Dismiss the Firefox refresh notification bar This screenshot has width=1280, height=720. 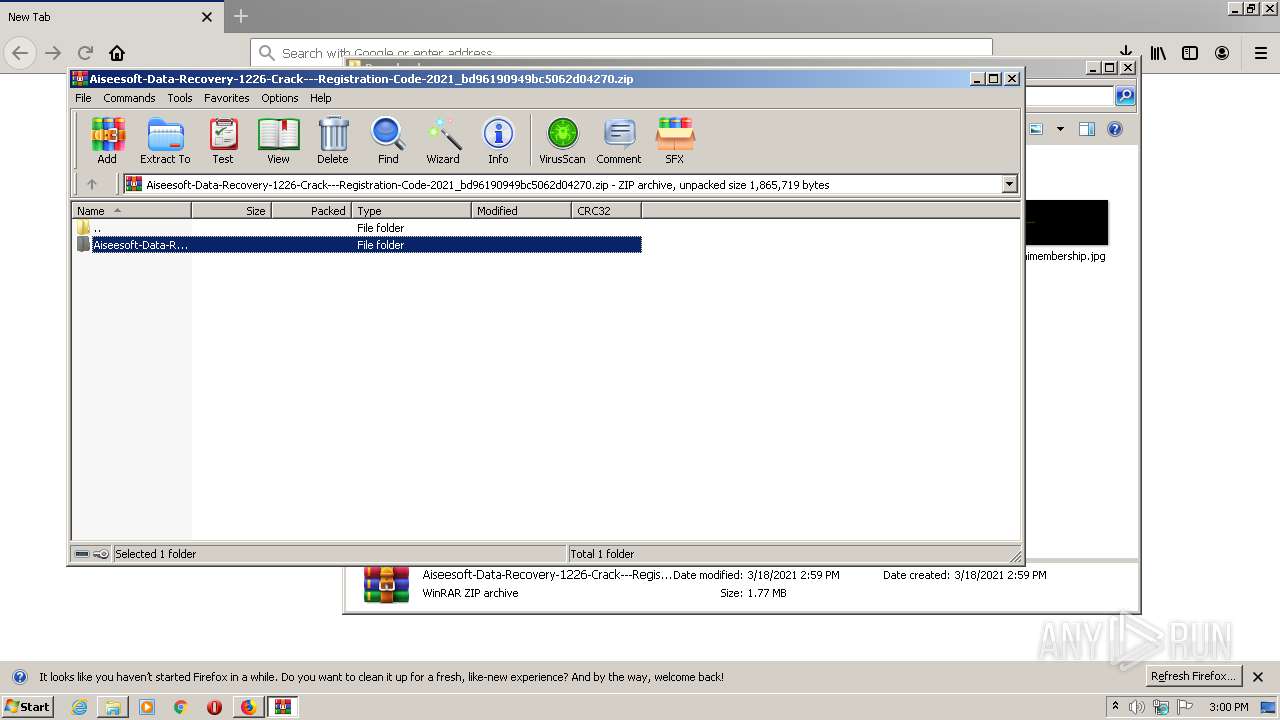click(1258, 677)
